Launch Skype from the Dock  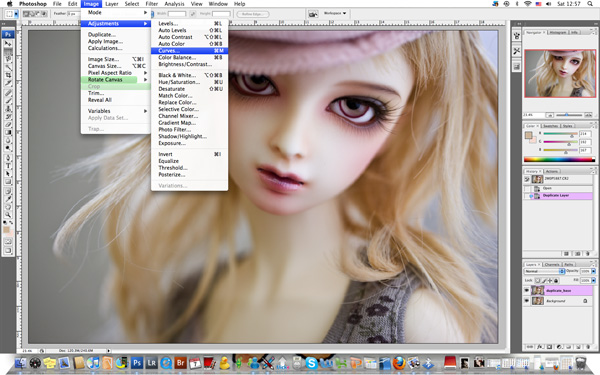(x=311, y=362)
